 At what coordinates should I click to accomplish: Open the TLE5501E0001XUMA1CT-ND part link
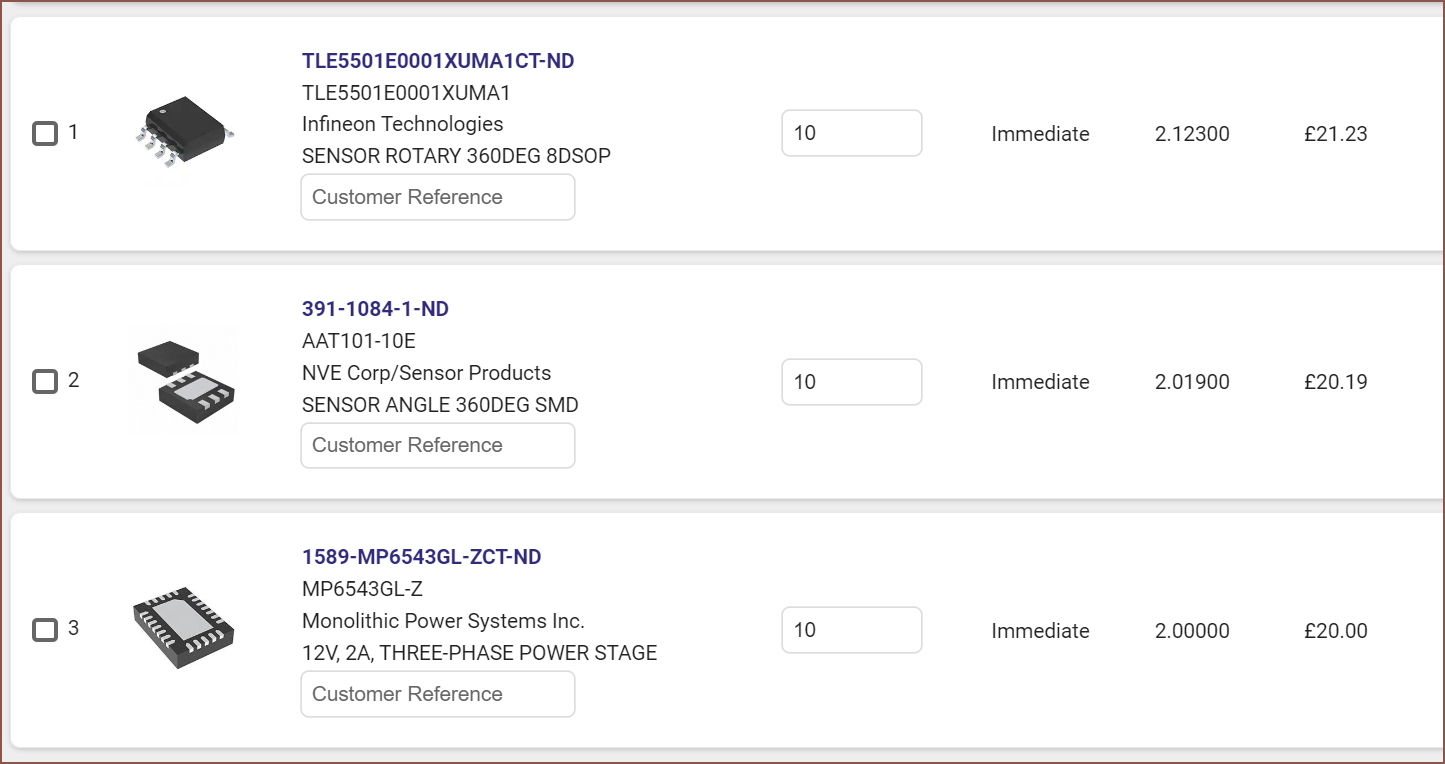438,61
